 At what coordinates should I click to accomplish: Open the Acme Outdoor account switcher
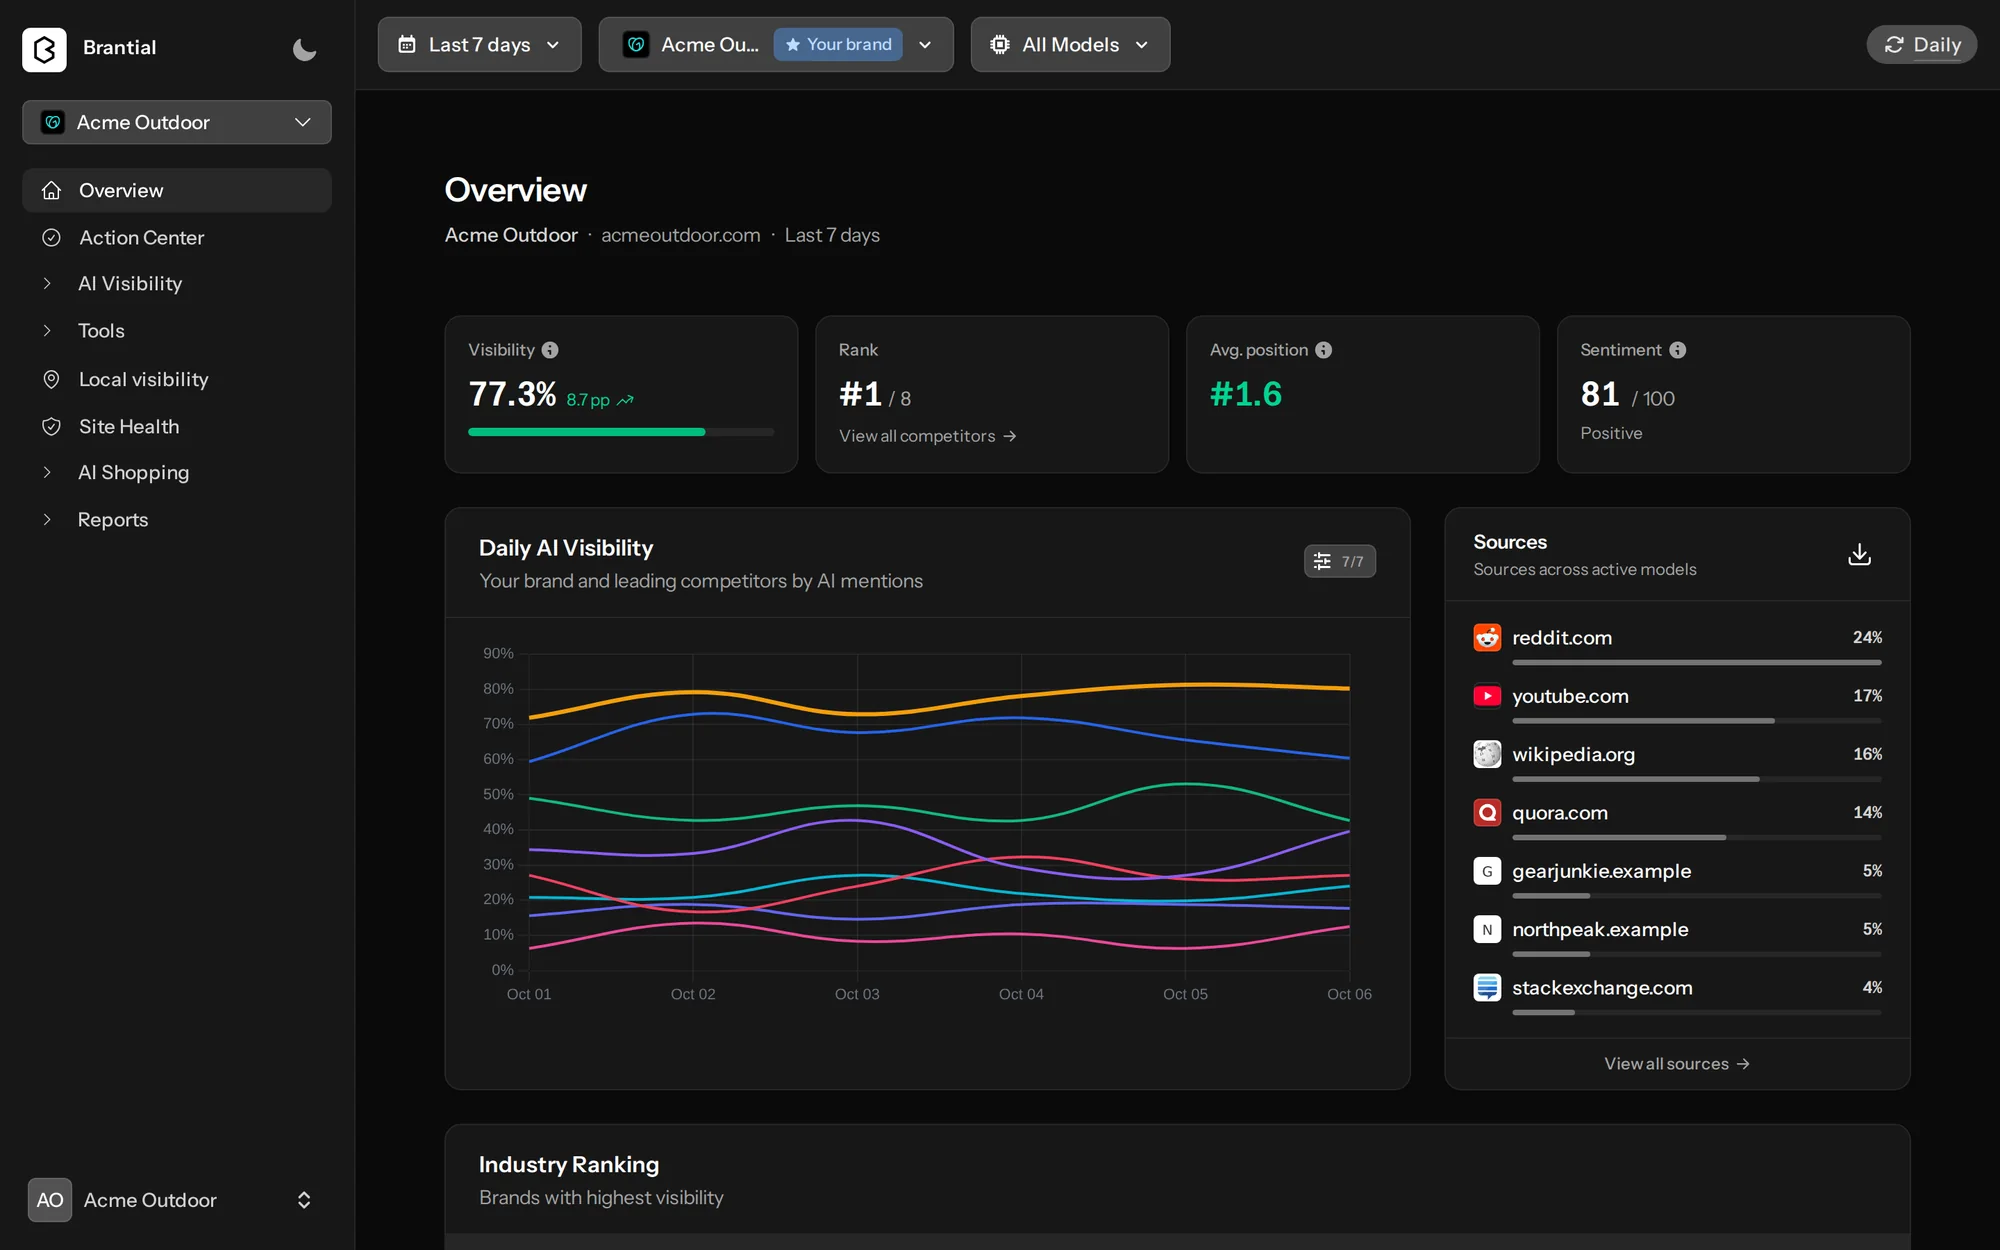tap(177, 1200)
